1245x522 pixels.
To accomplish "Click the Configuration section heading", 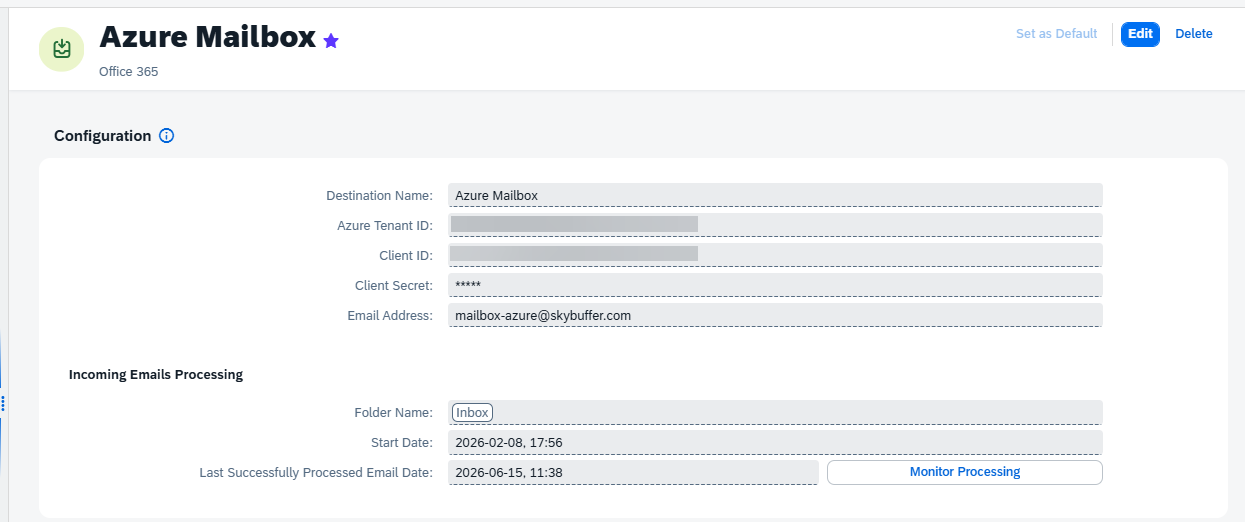I will [103, 136].
